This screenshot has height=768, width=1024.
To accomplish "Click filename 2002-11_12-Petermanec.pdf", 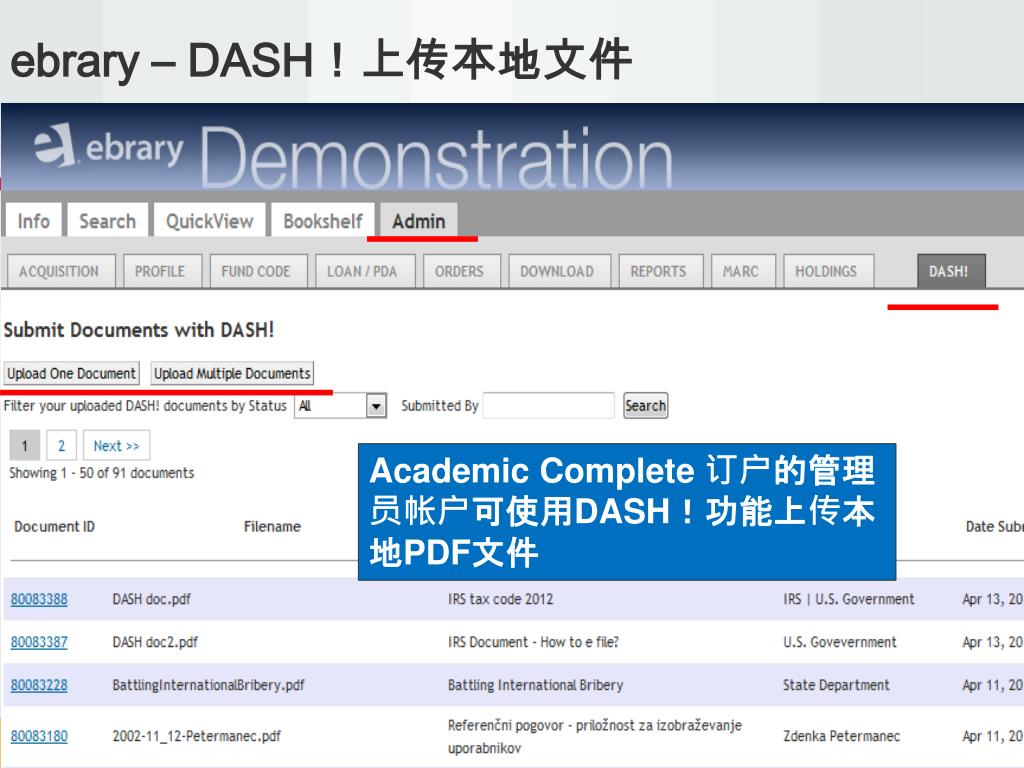I will coord(197,736).
